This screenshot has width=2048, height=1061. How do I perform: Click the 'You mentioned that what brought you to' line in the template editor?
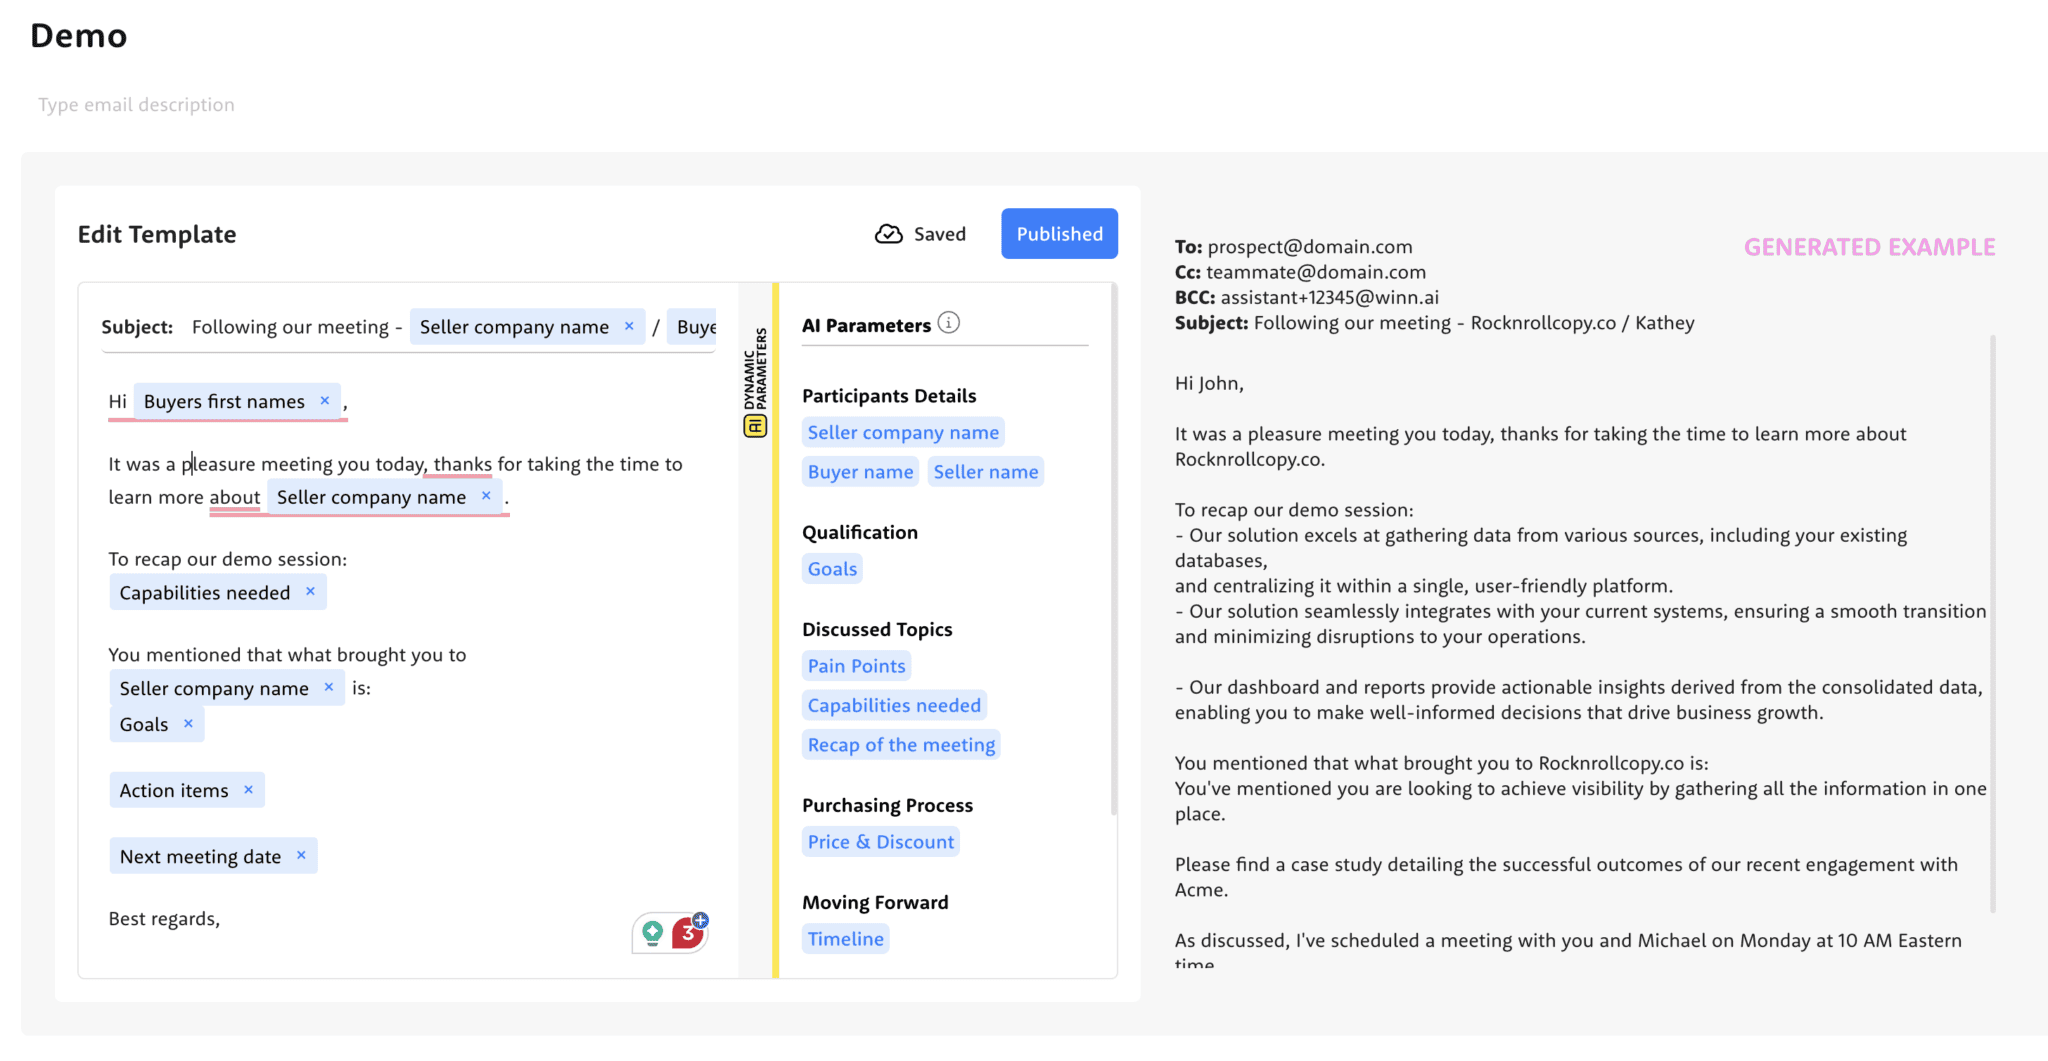point(287,655)
